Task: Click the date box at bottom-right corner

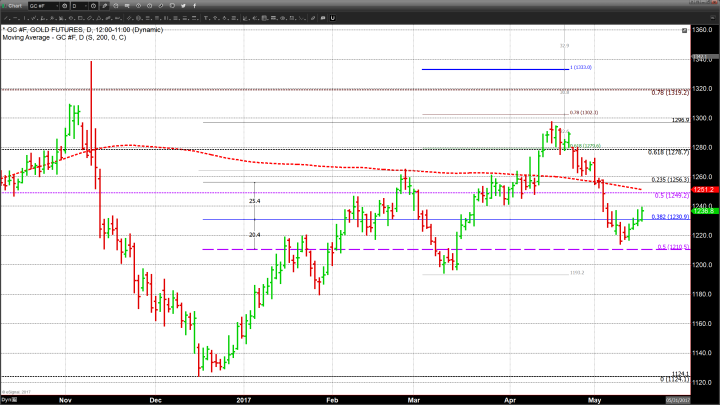Action: [x=698, y=398]
